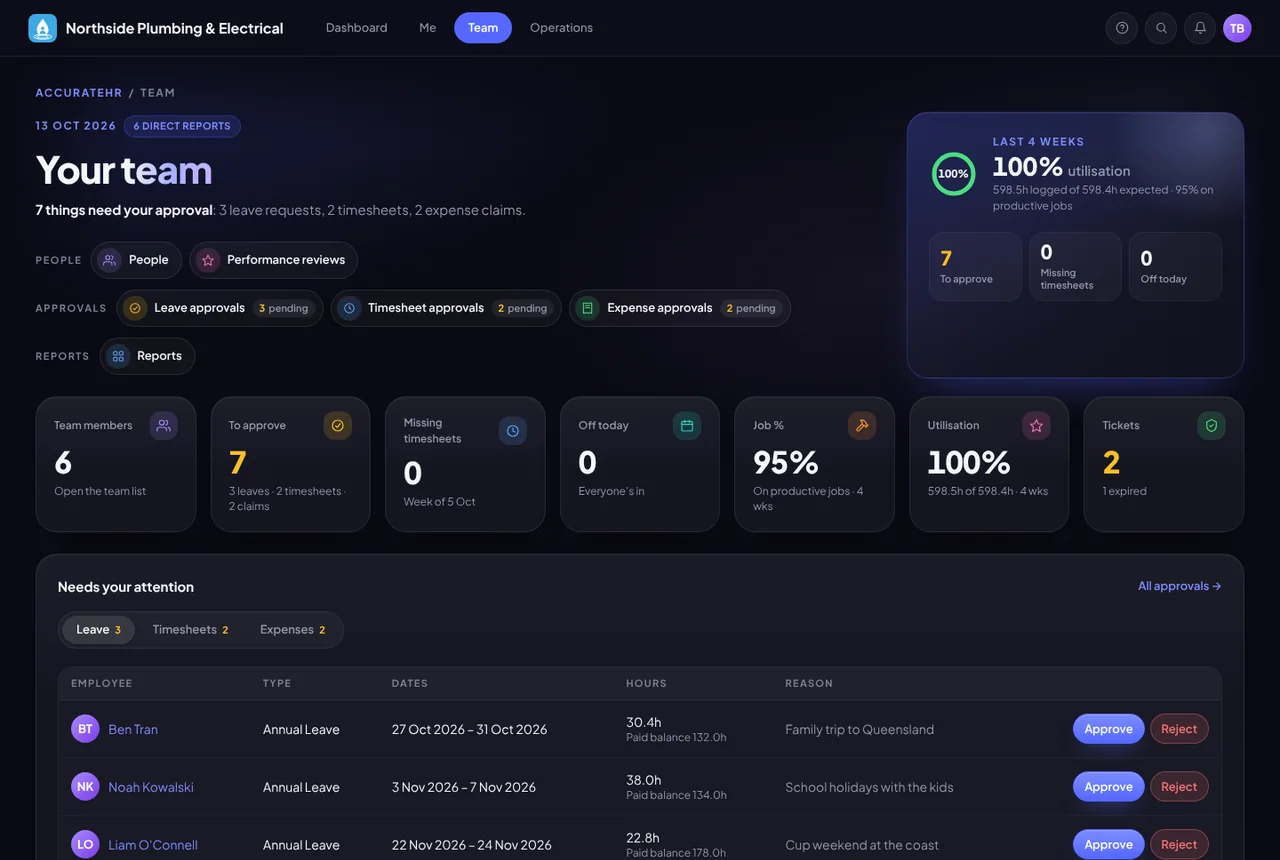Click the To approve check icon

coord(338,426)
